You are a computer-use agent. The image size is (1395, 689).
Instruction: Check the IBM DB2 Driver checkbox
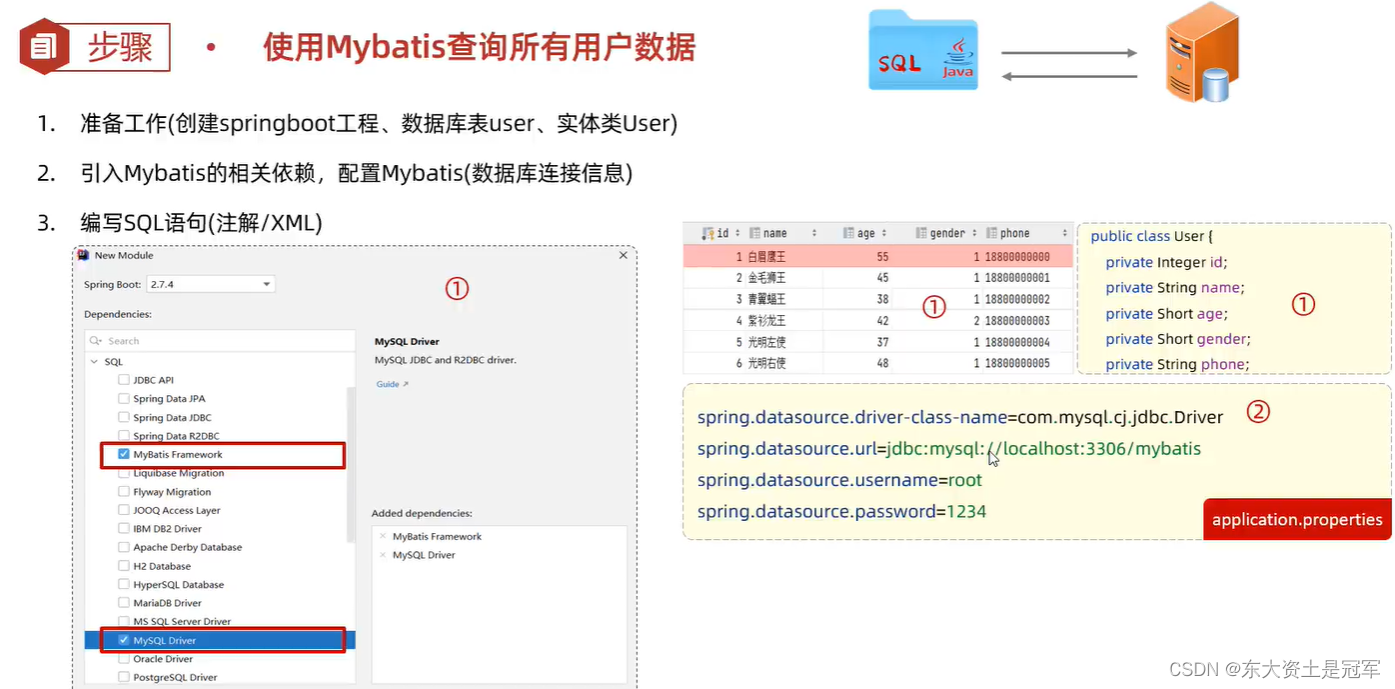point(124,528)
